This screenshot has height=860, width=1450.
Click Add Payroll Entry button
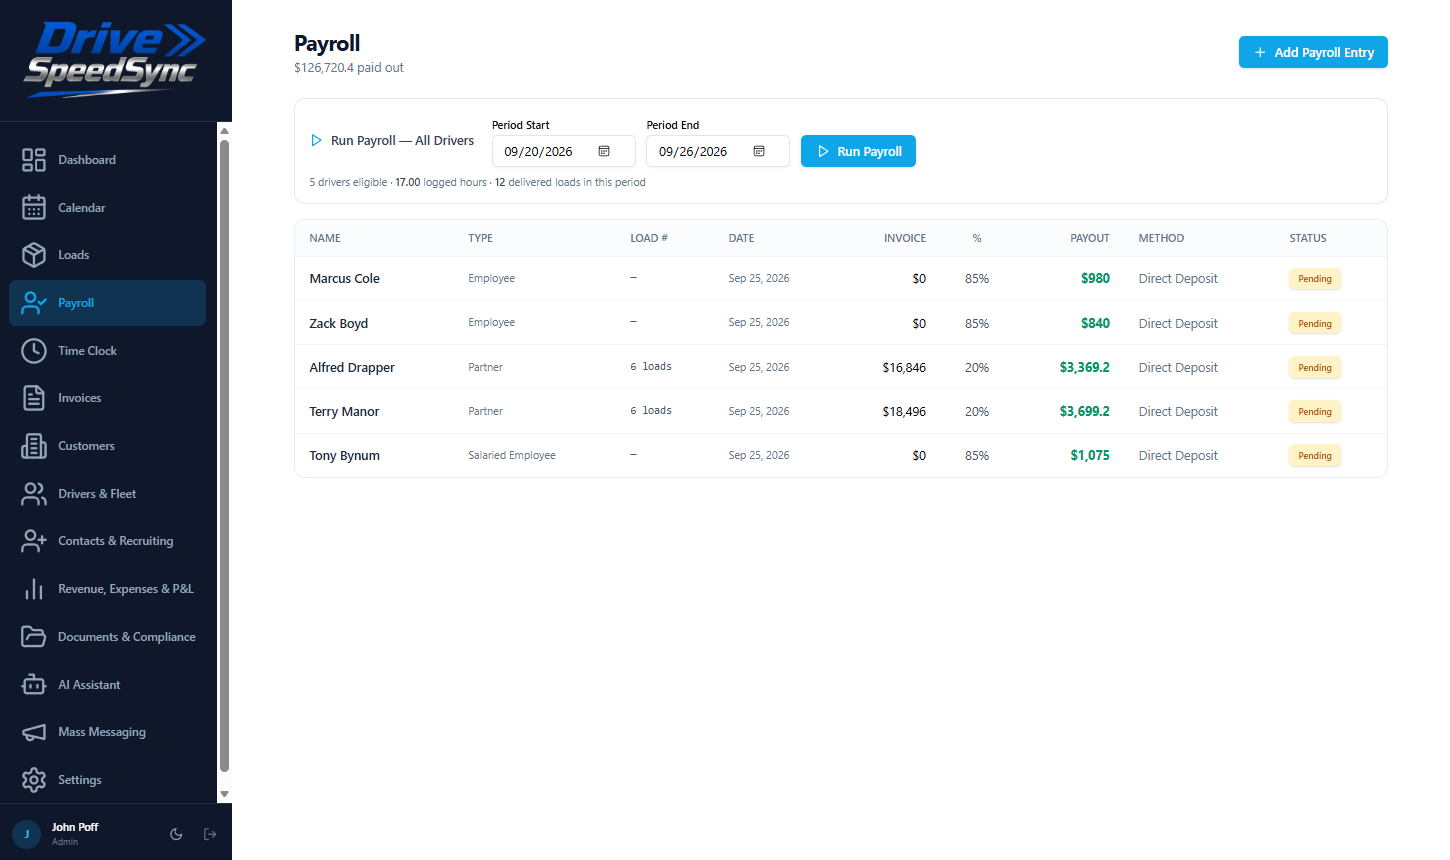[x=1313, y=52]
